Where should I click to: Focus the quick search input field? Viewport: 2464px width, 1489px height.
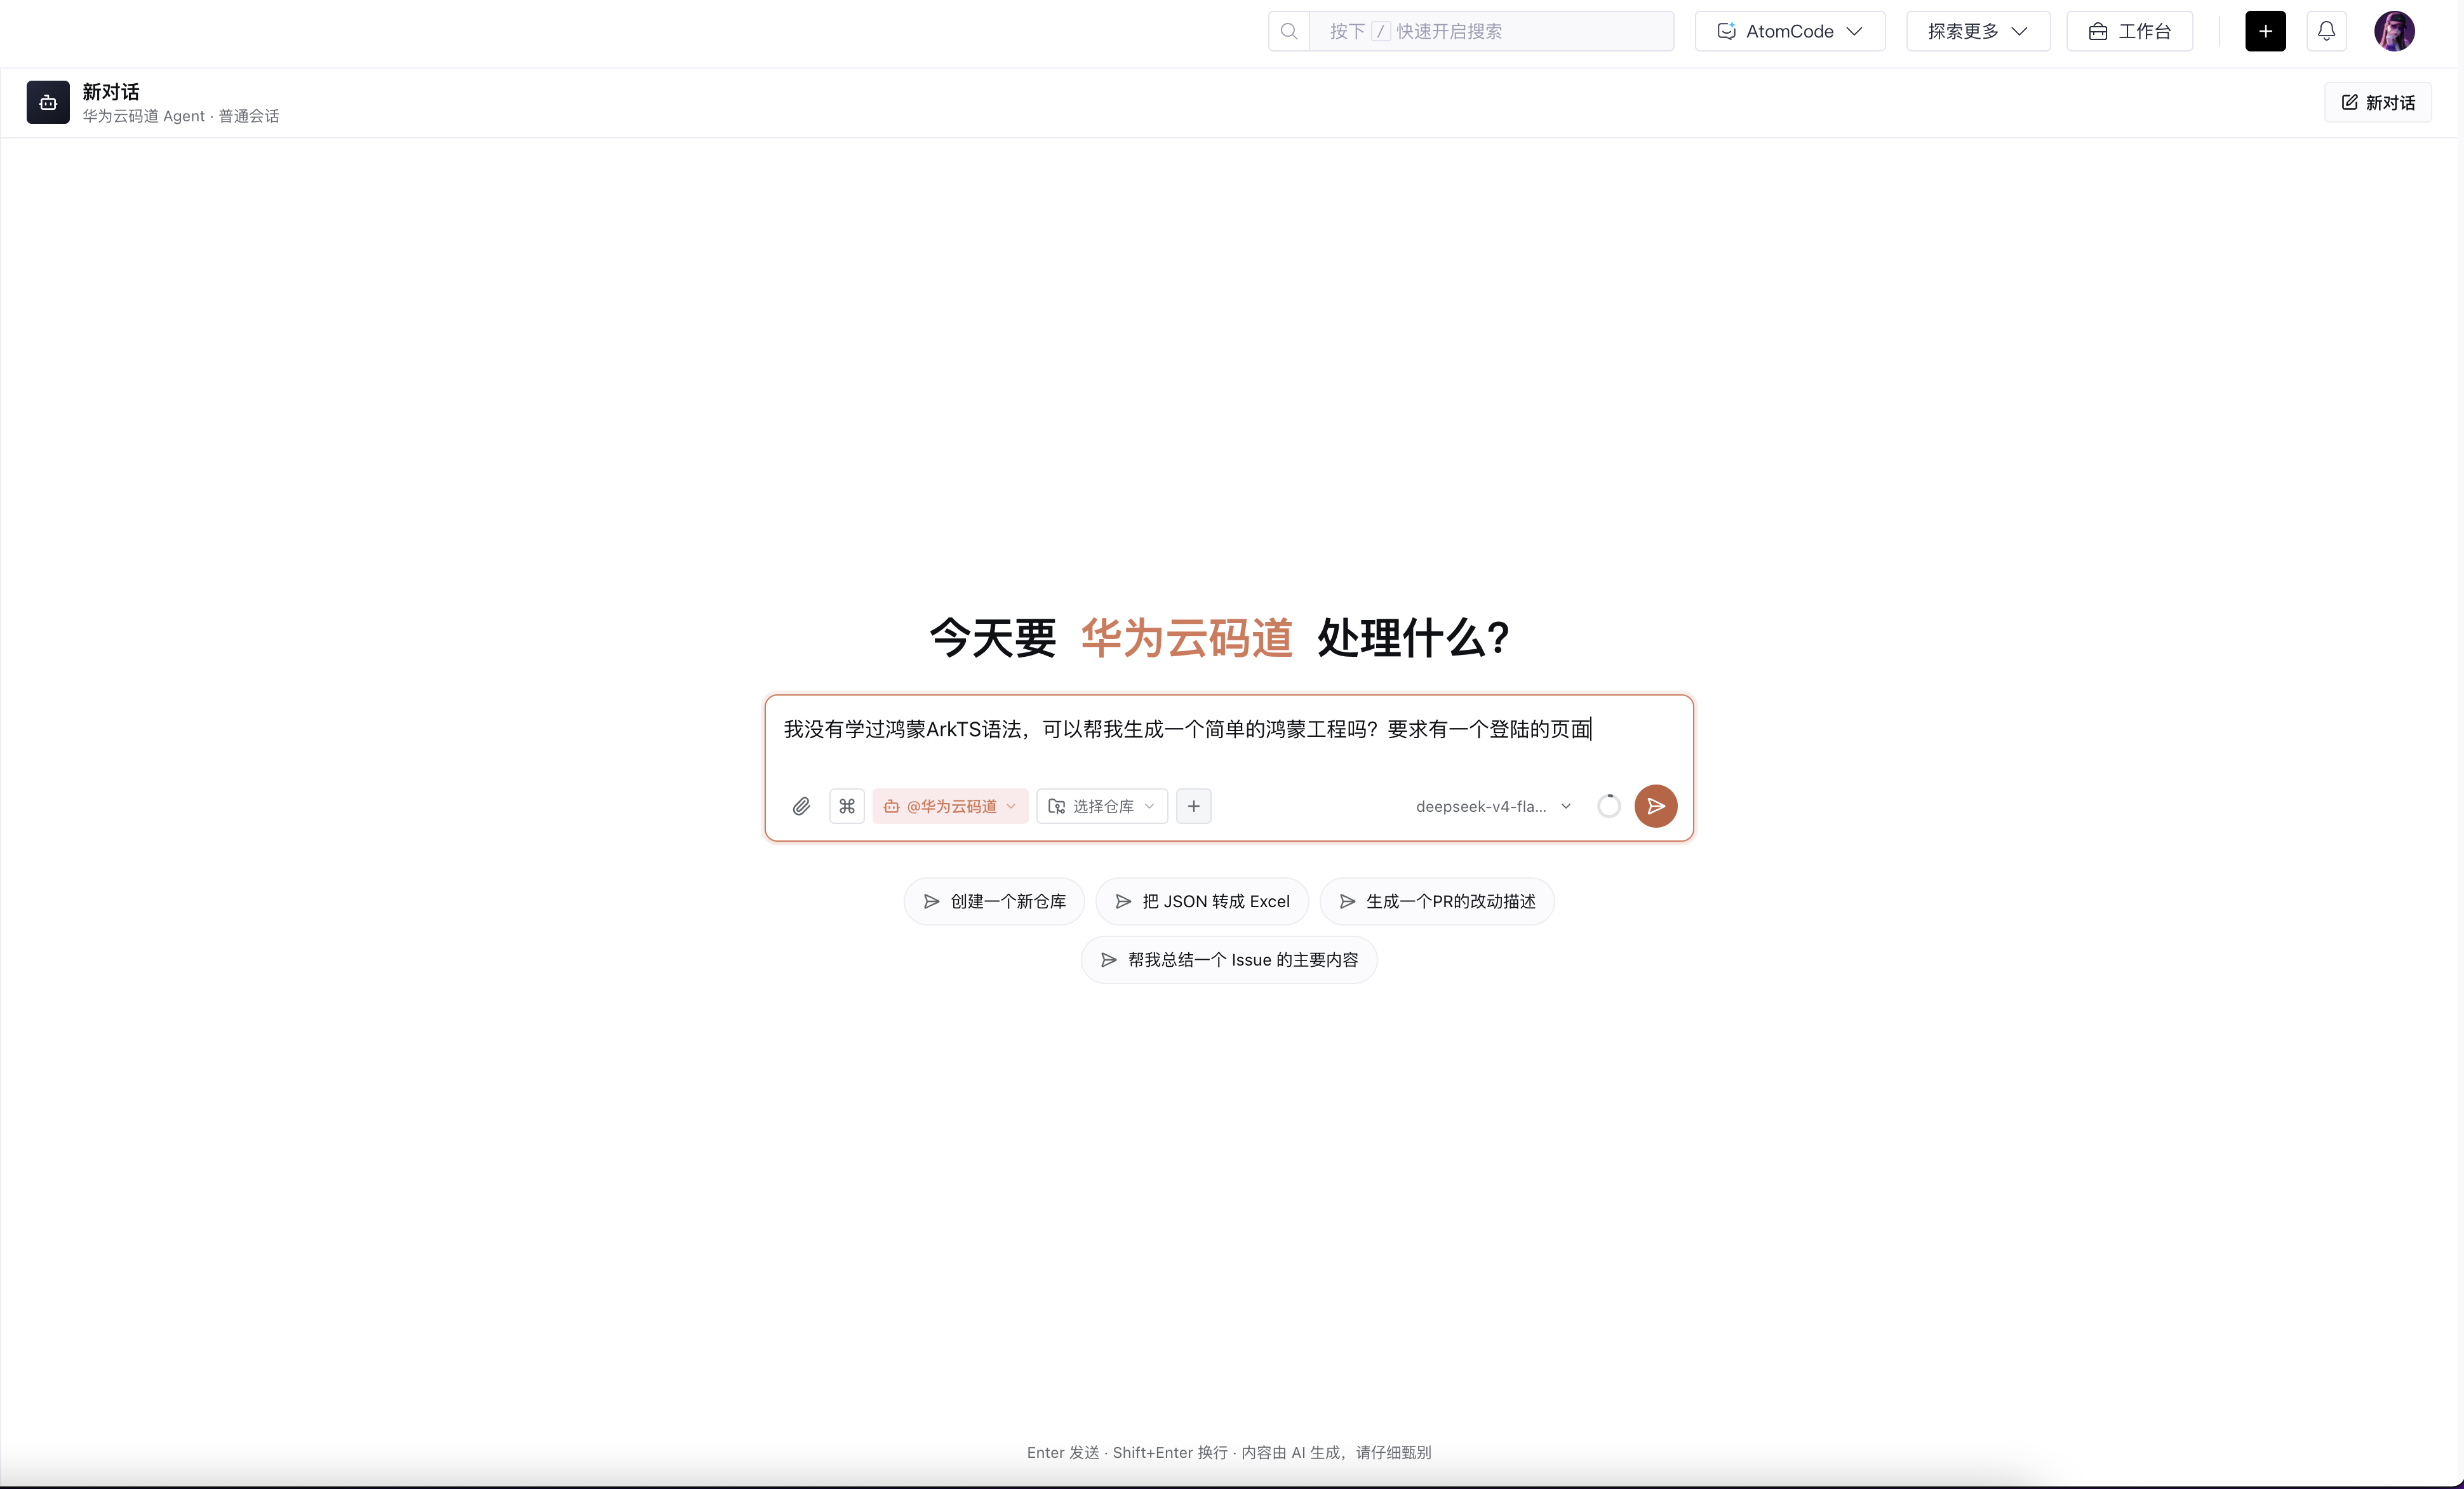[x=1491, y=31]
